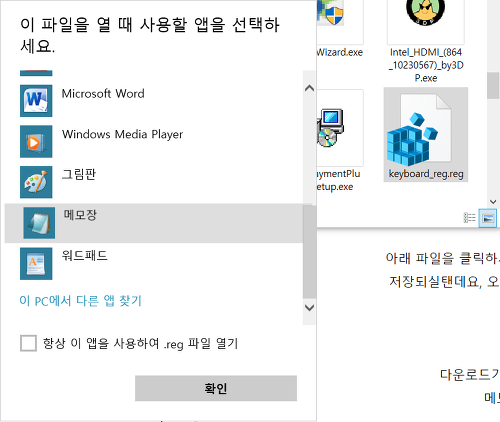Tick always use this app for .reg
The height and width of the screenshot is (422, 500).
coord(28,343)
